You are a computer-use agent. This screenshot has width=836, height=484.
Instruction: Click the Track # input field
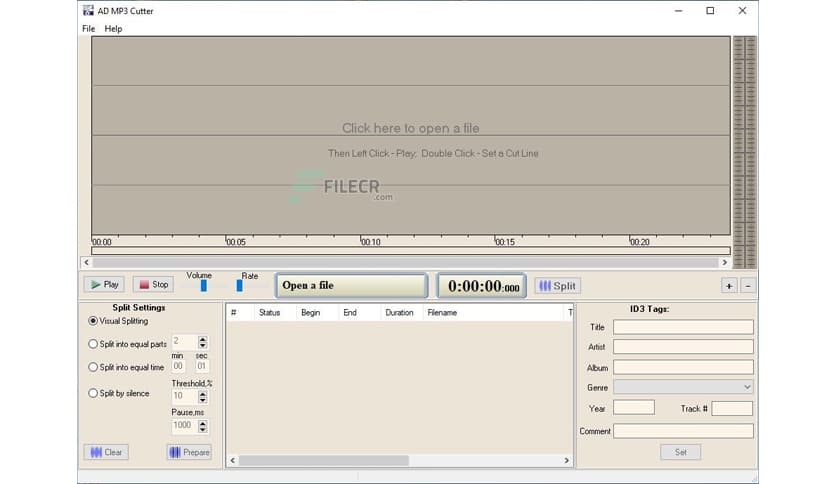[732, 408]
